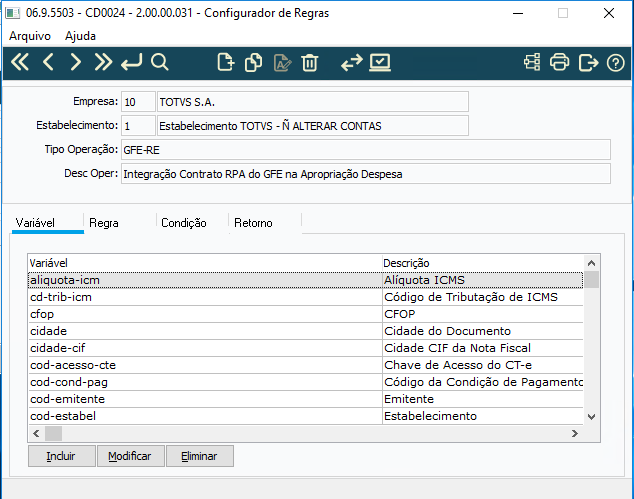Click the Modificar button

coord(131,456)
